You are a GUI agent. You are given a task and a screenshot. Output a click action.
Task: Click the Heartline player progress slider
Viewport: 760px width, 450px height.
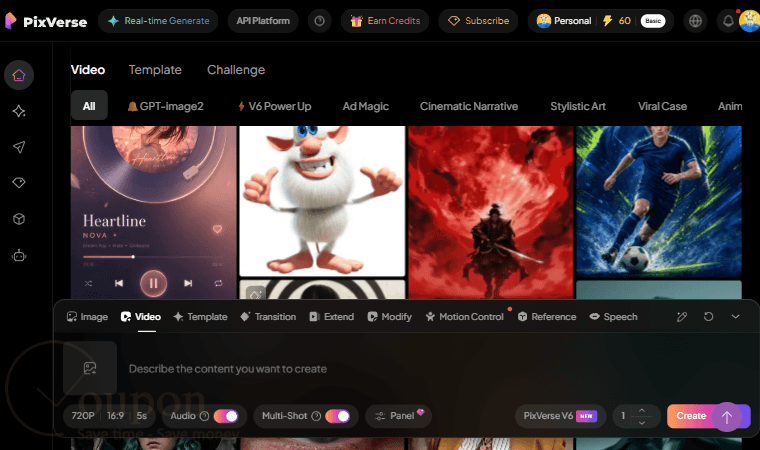pos(153,257)
